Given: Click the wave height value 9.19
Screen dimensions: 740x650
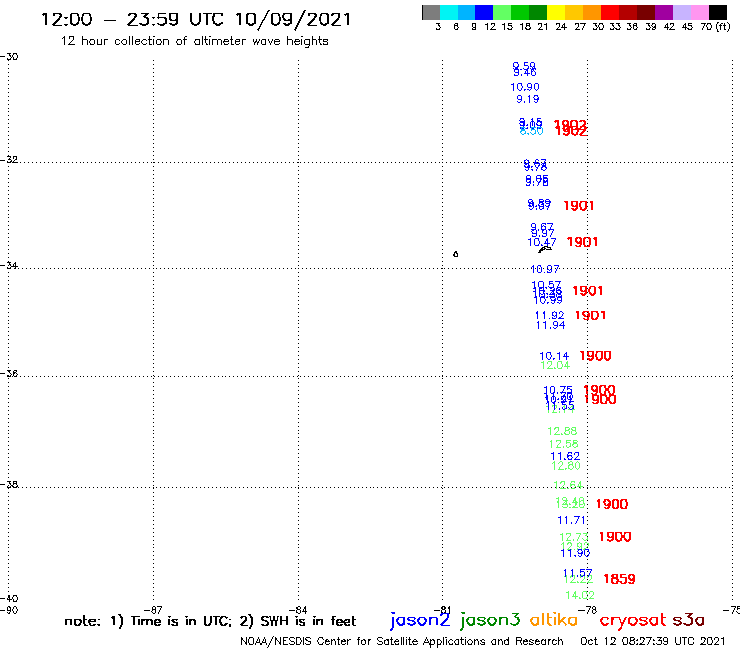Looking at the screenshot, I should click(x=528, y=99).
